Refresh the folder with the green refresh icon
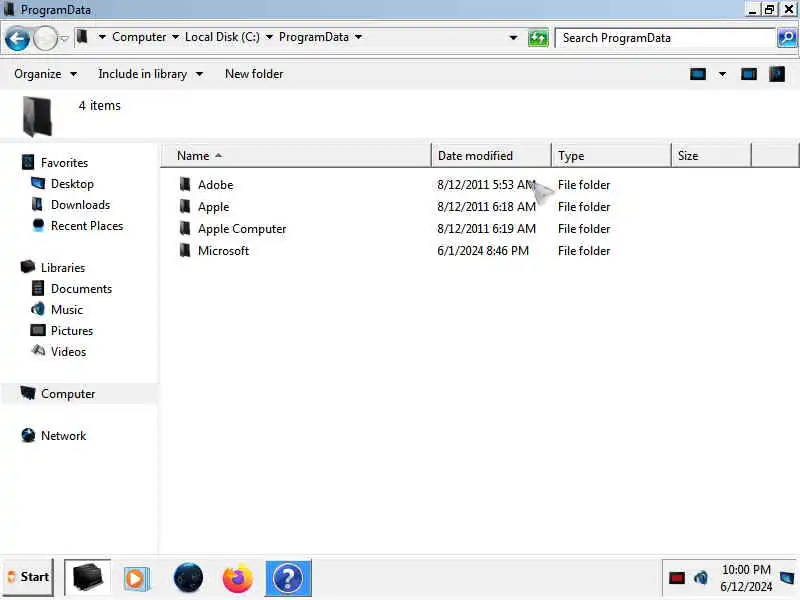The image size is (800, 600). [x=538, y=38]
